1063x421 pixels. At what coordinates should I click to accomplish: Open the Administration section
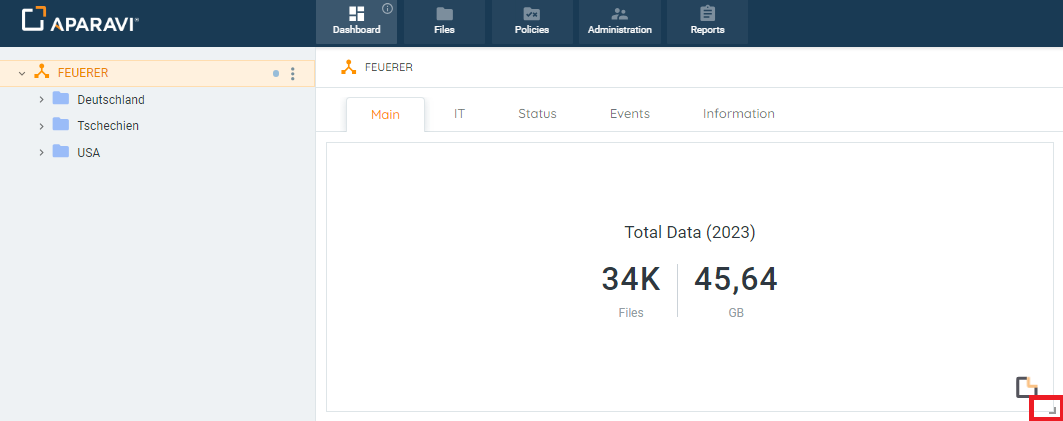click(619, 21)
